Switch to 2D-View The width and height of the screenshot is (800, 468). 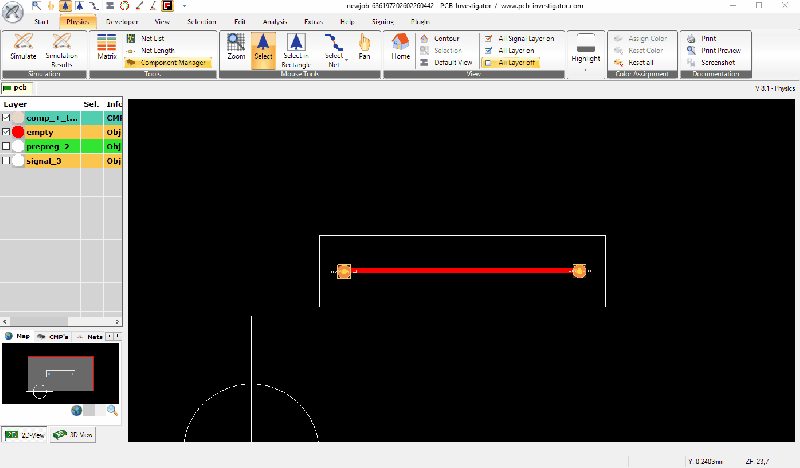pos(24,435)
